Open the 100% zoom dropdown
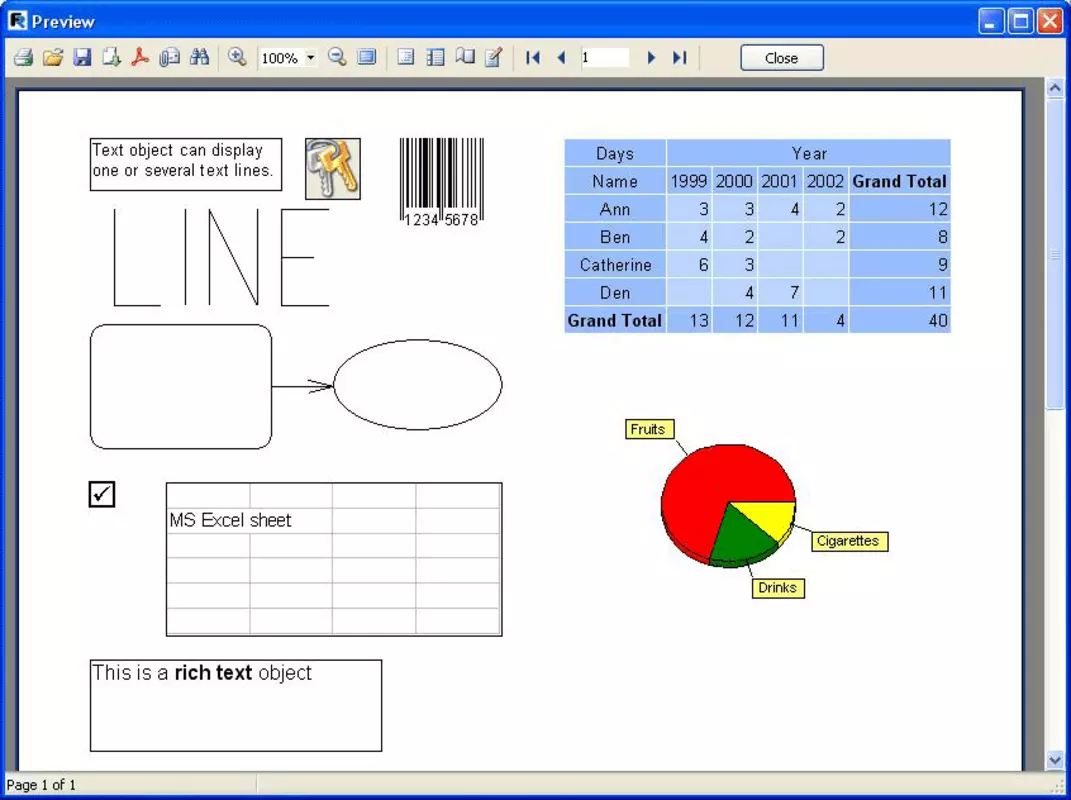 [x=311, y=57]
